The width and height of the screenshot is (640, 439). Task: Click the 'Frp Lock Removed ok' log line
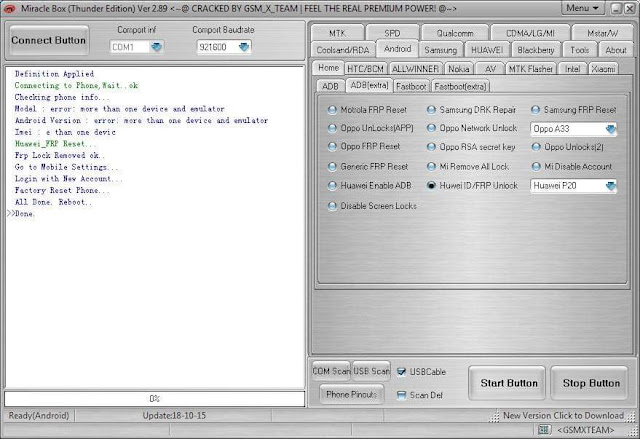coord(60,155)
